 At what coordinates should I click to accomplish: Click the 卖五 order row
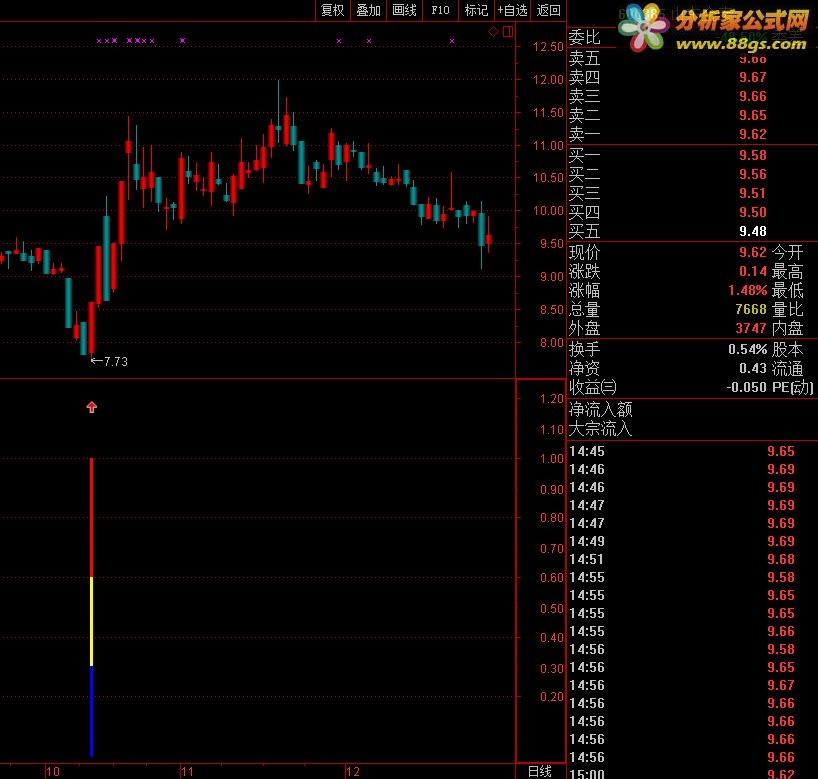coord(693,58)
